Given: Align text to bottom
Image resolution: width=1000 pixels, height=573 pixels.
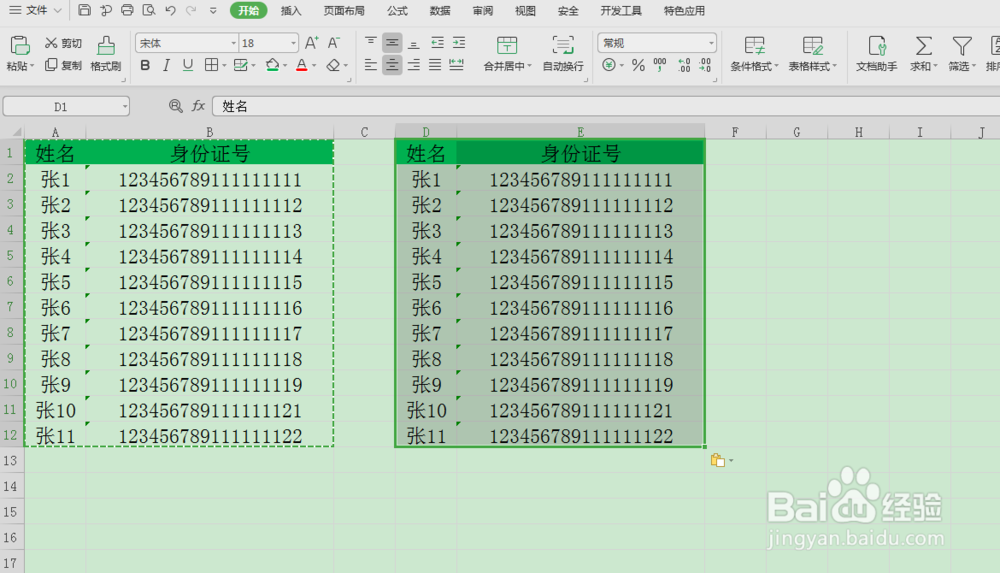Looking at the screenshot, I should coord(414,43).
